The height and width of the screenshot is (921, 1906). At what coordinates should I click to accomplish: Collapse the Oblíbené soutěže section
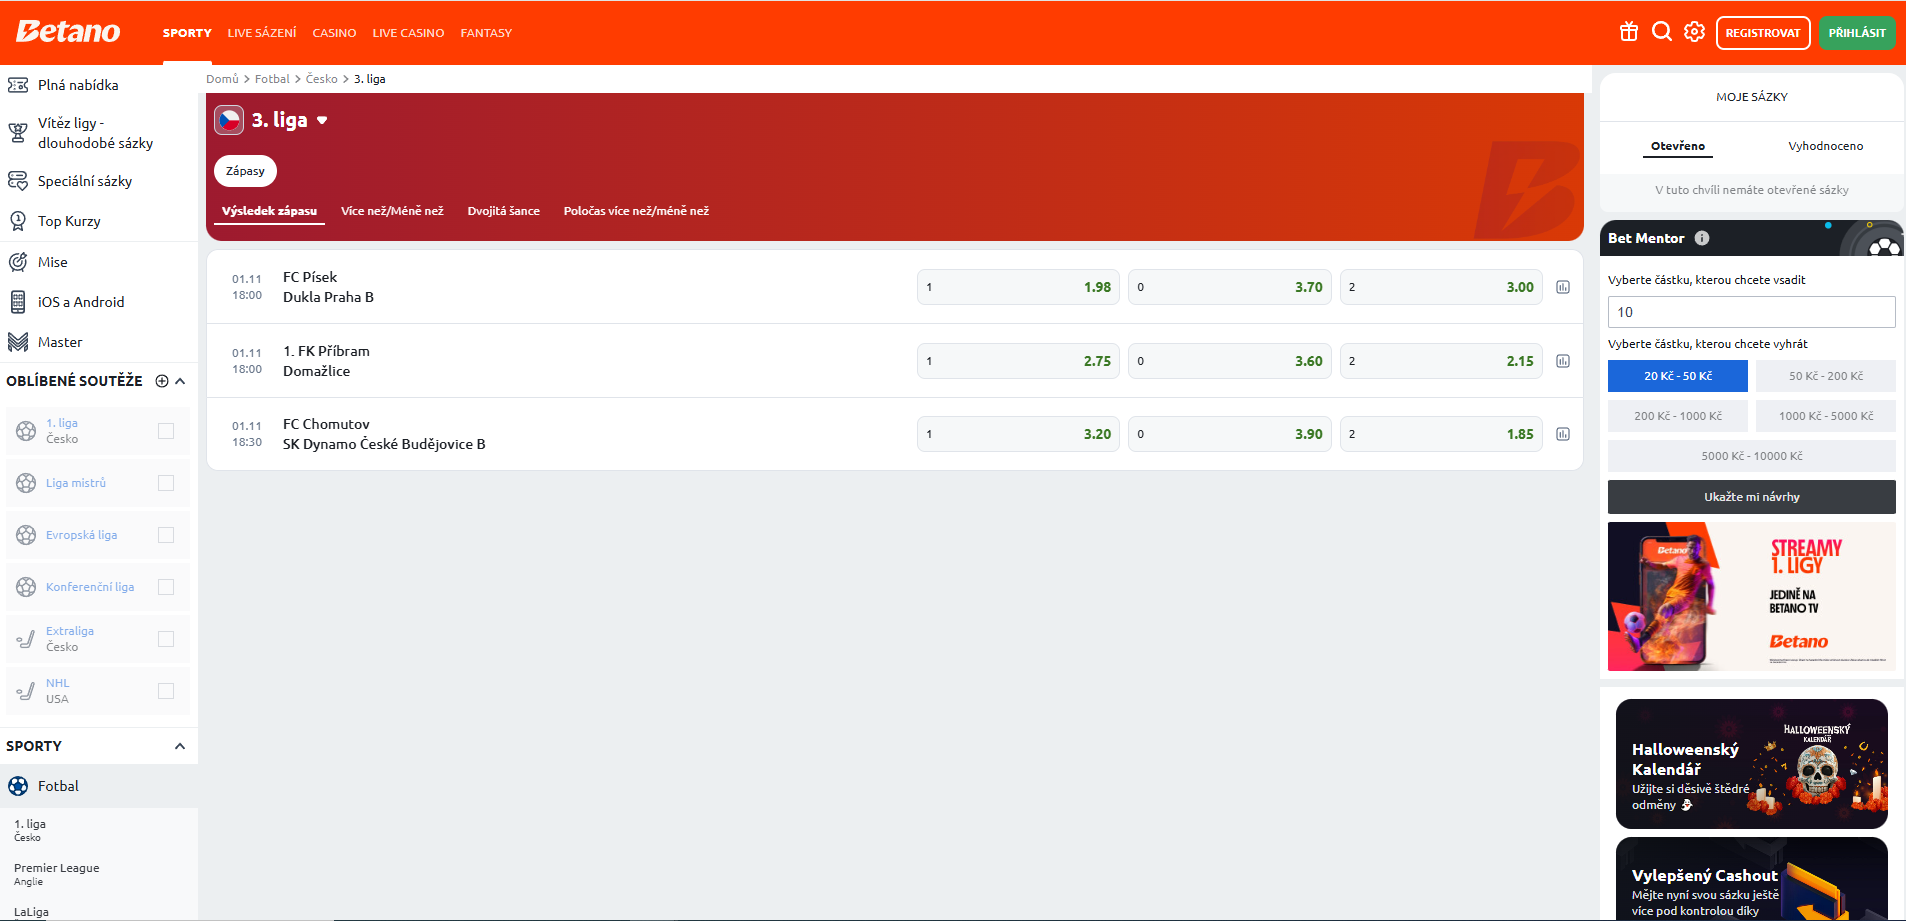pos(180,381)
